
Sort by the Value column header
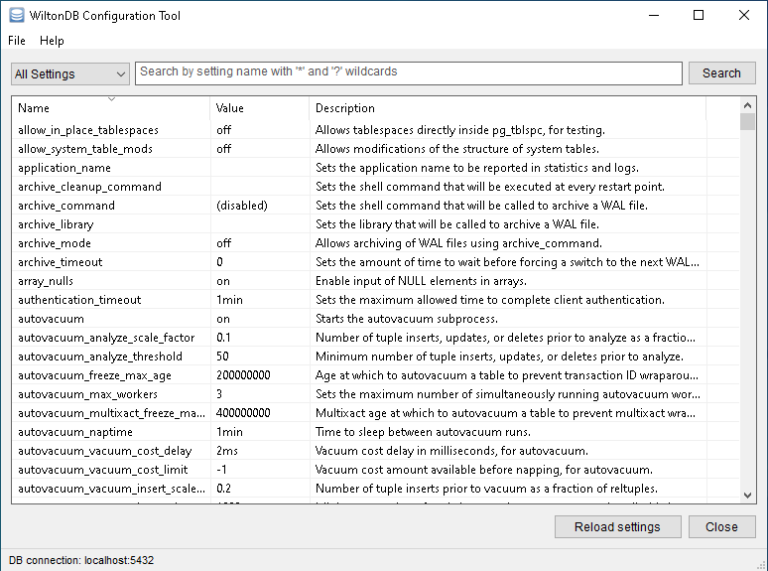click(258, 108)
